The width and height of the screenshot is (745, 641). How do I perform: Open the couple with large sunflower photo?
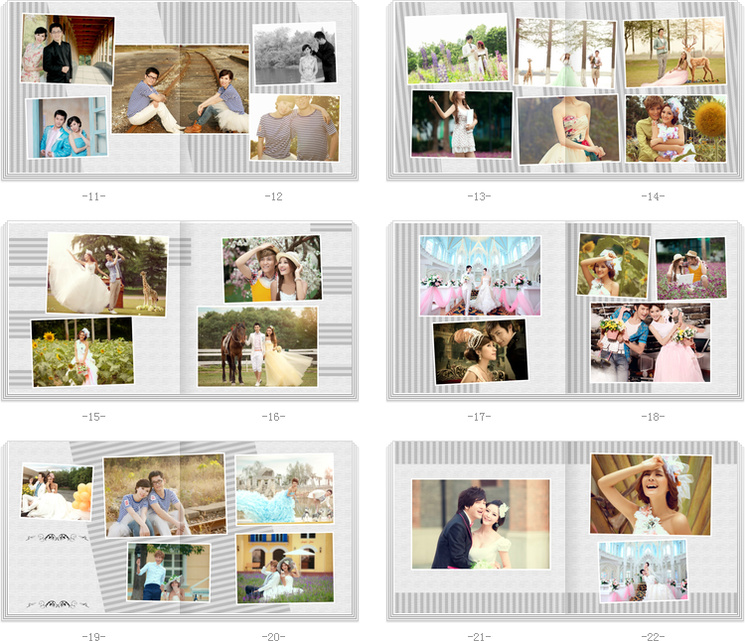(675, 128)
